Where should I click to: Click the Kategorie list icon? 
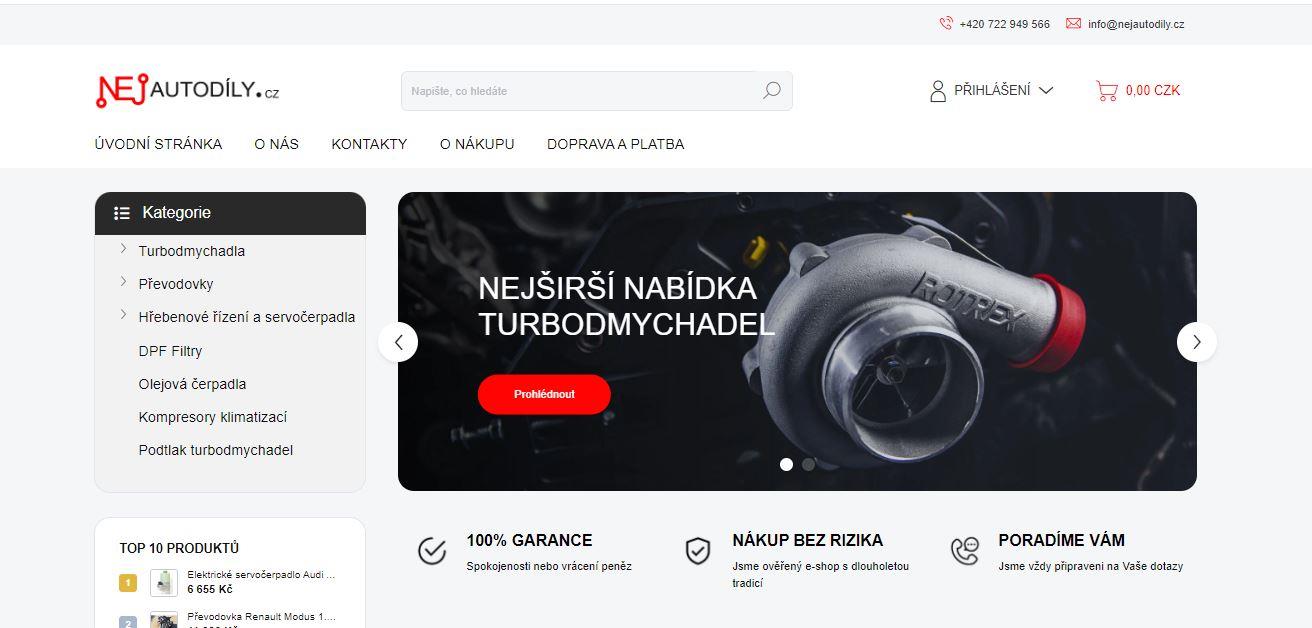click(x=122, y=213)
